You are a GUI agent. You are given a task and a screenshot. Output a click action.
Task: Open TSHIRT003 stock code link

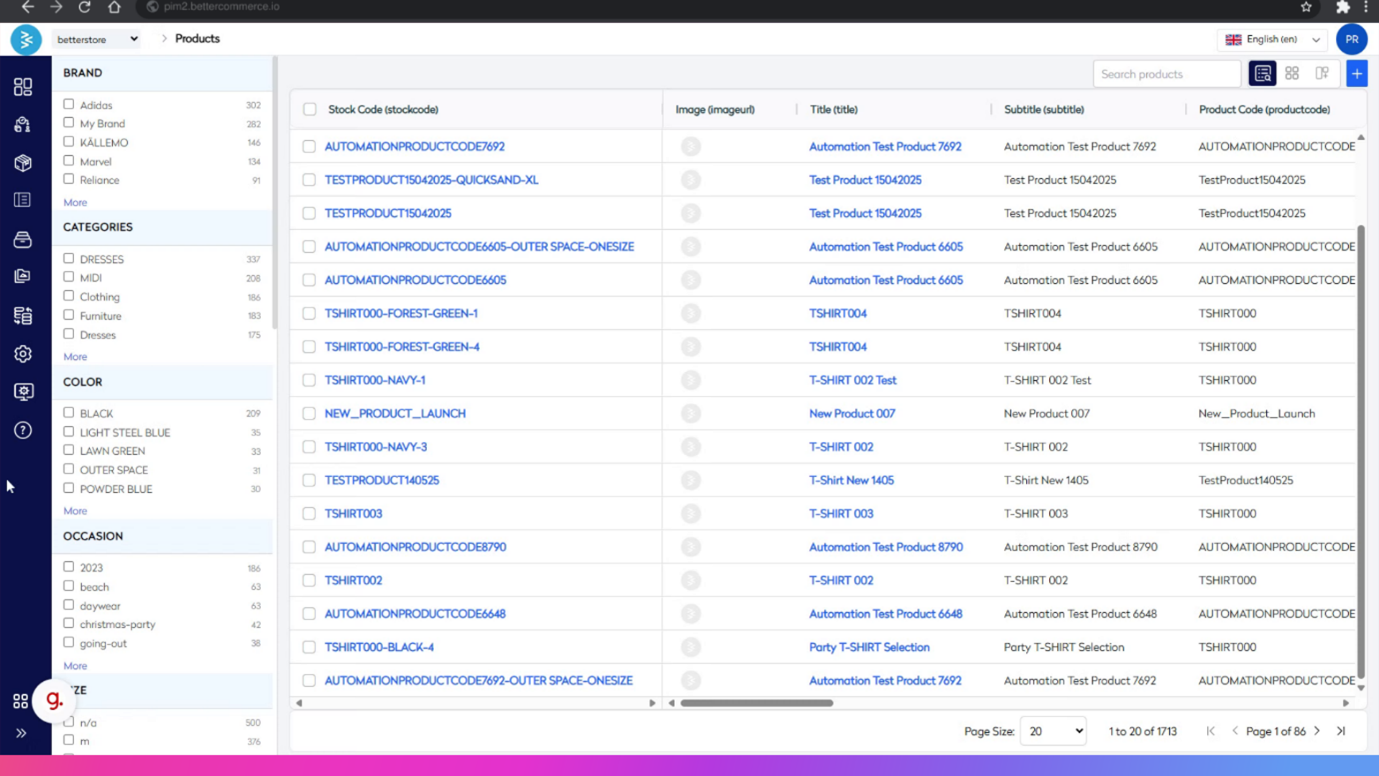tap(353, 513)
